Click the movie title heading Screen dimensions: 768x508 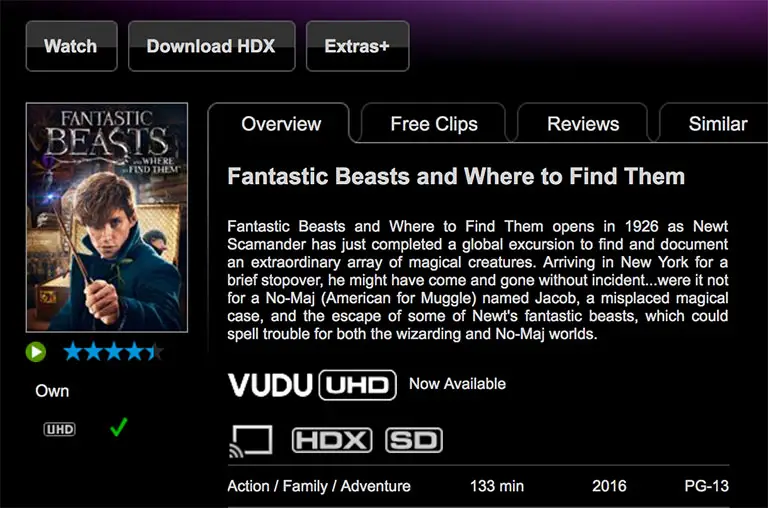tap(456, 176)
